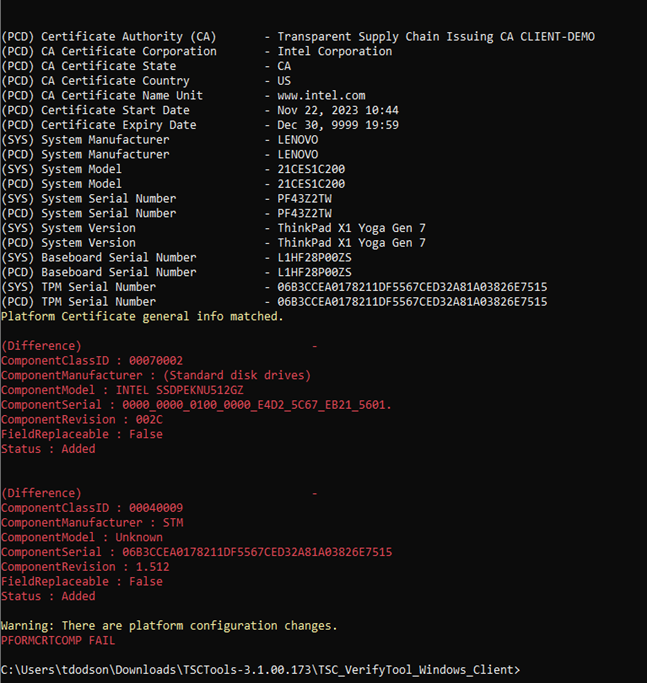Click 'ComponentClassID : 00070002' line

pyautogui.click(x=92, y=361)
